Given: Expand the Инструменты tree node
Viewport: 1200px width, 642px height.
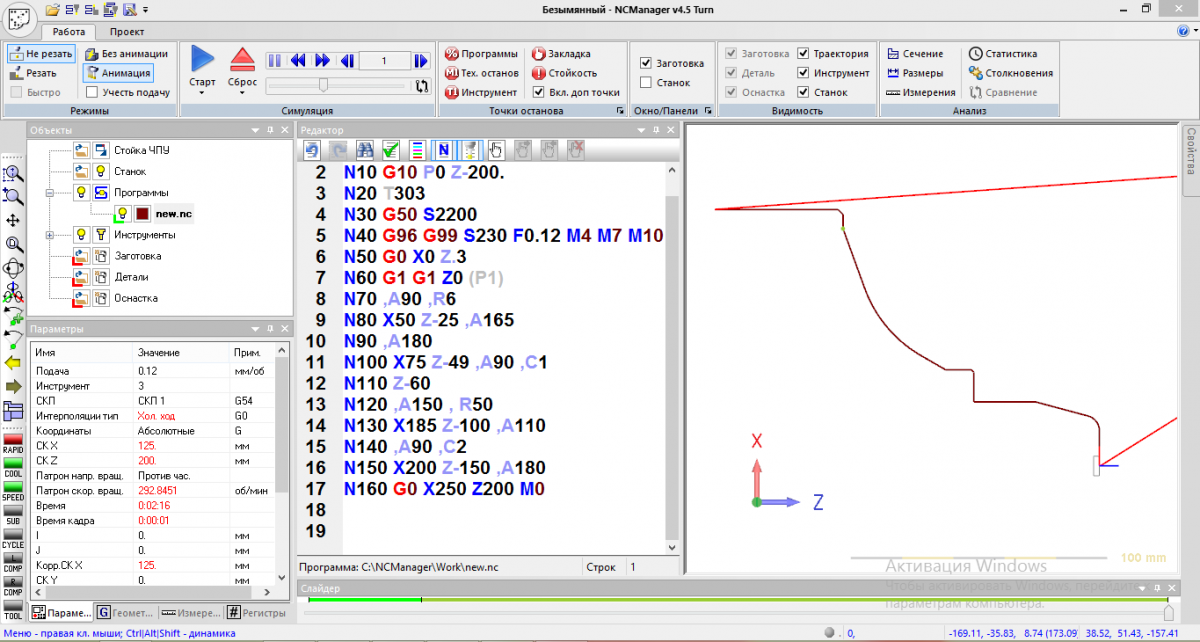Looking at the screenshot, I should pos(50,235).
